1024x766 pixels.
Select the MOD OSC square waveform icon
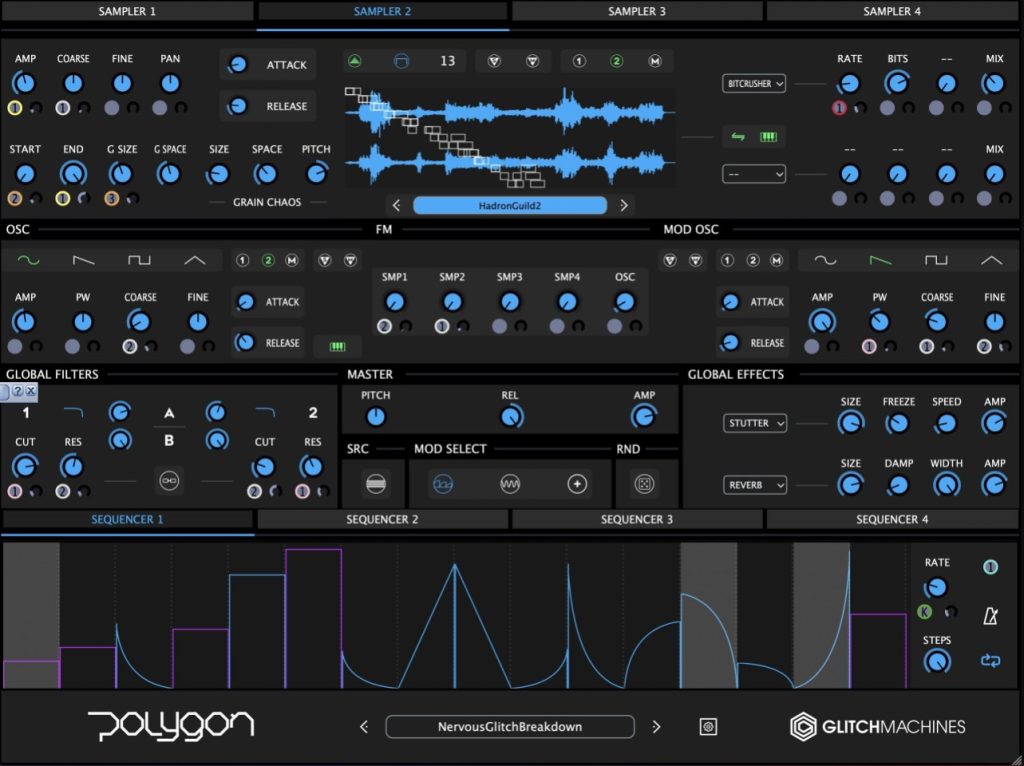(x=936, y=261)
